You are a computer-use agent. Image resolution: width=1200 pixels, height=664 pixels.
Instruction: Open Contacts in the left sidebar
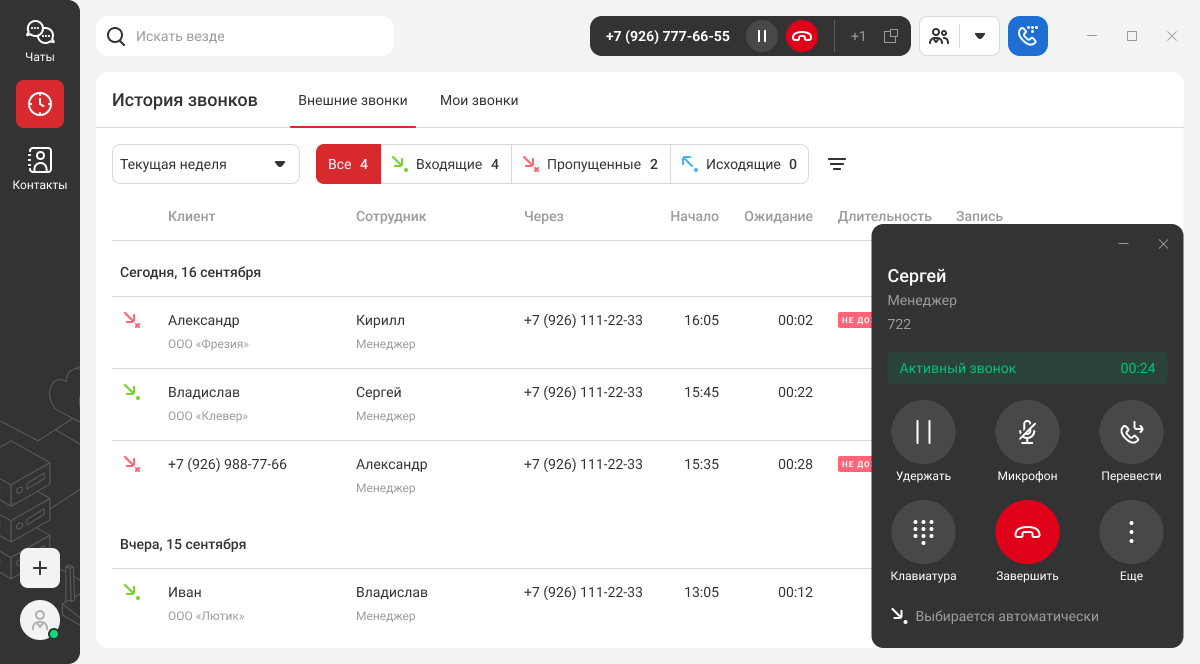[x=40, y=168]
